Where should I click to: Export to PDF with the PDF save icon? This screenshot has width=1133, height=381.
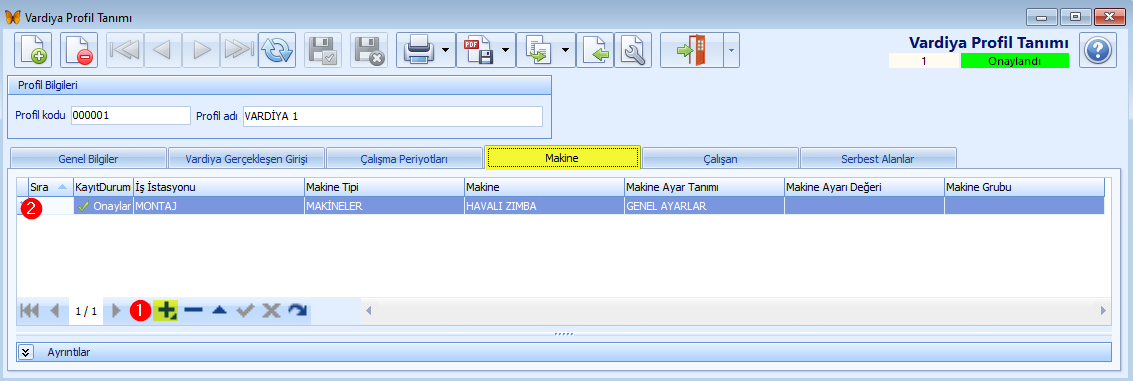(478, 51)
